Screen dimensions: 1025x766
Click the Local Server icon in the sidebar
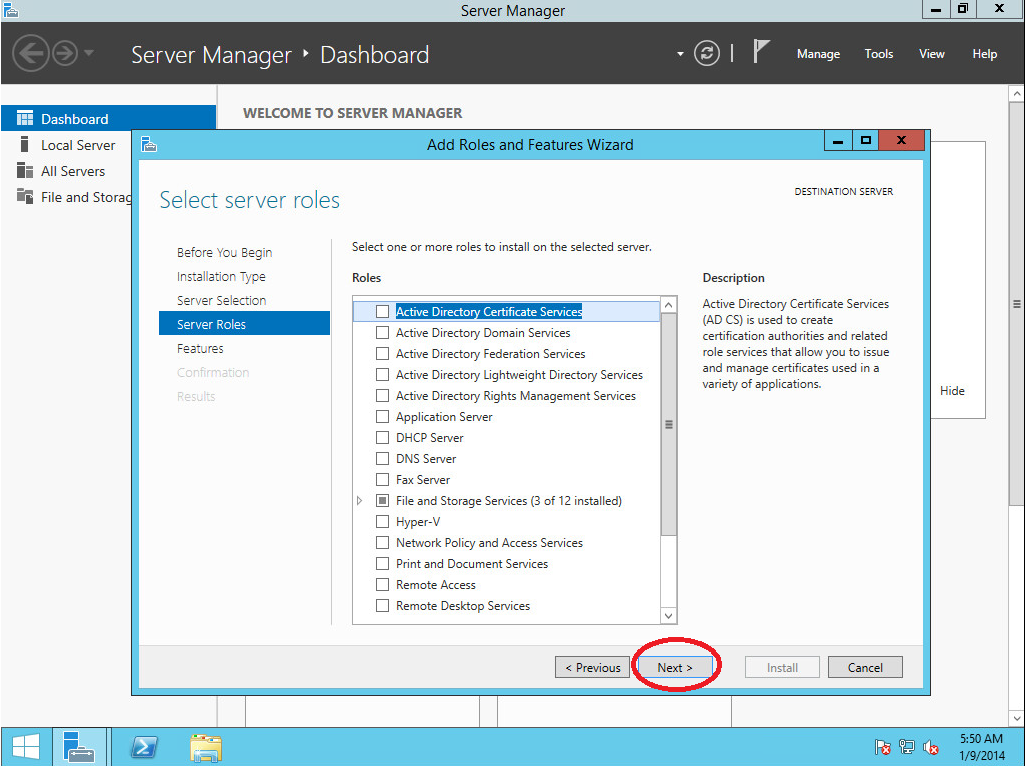tap(25, 144)
